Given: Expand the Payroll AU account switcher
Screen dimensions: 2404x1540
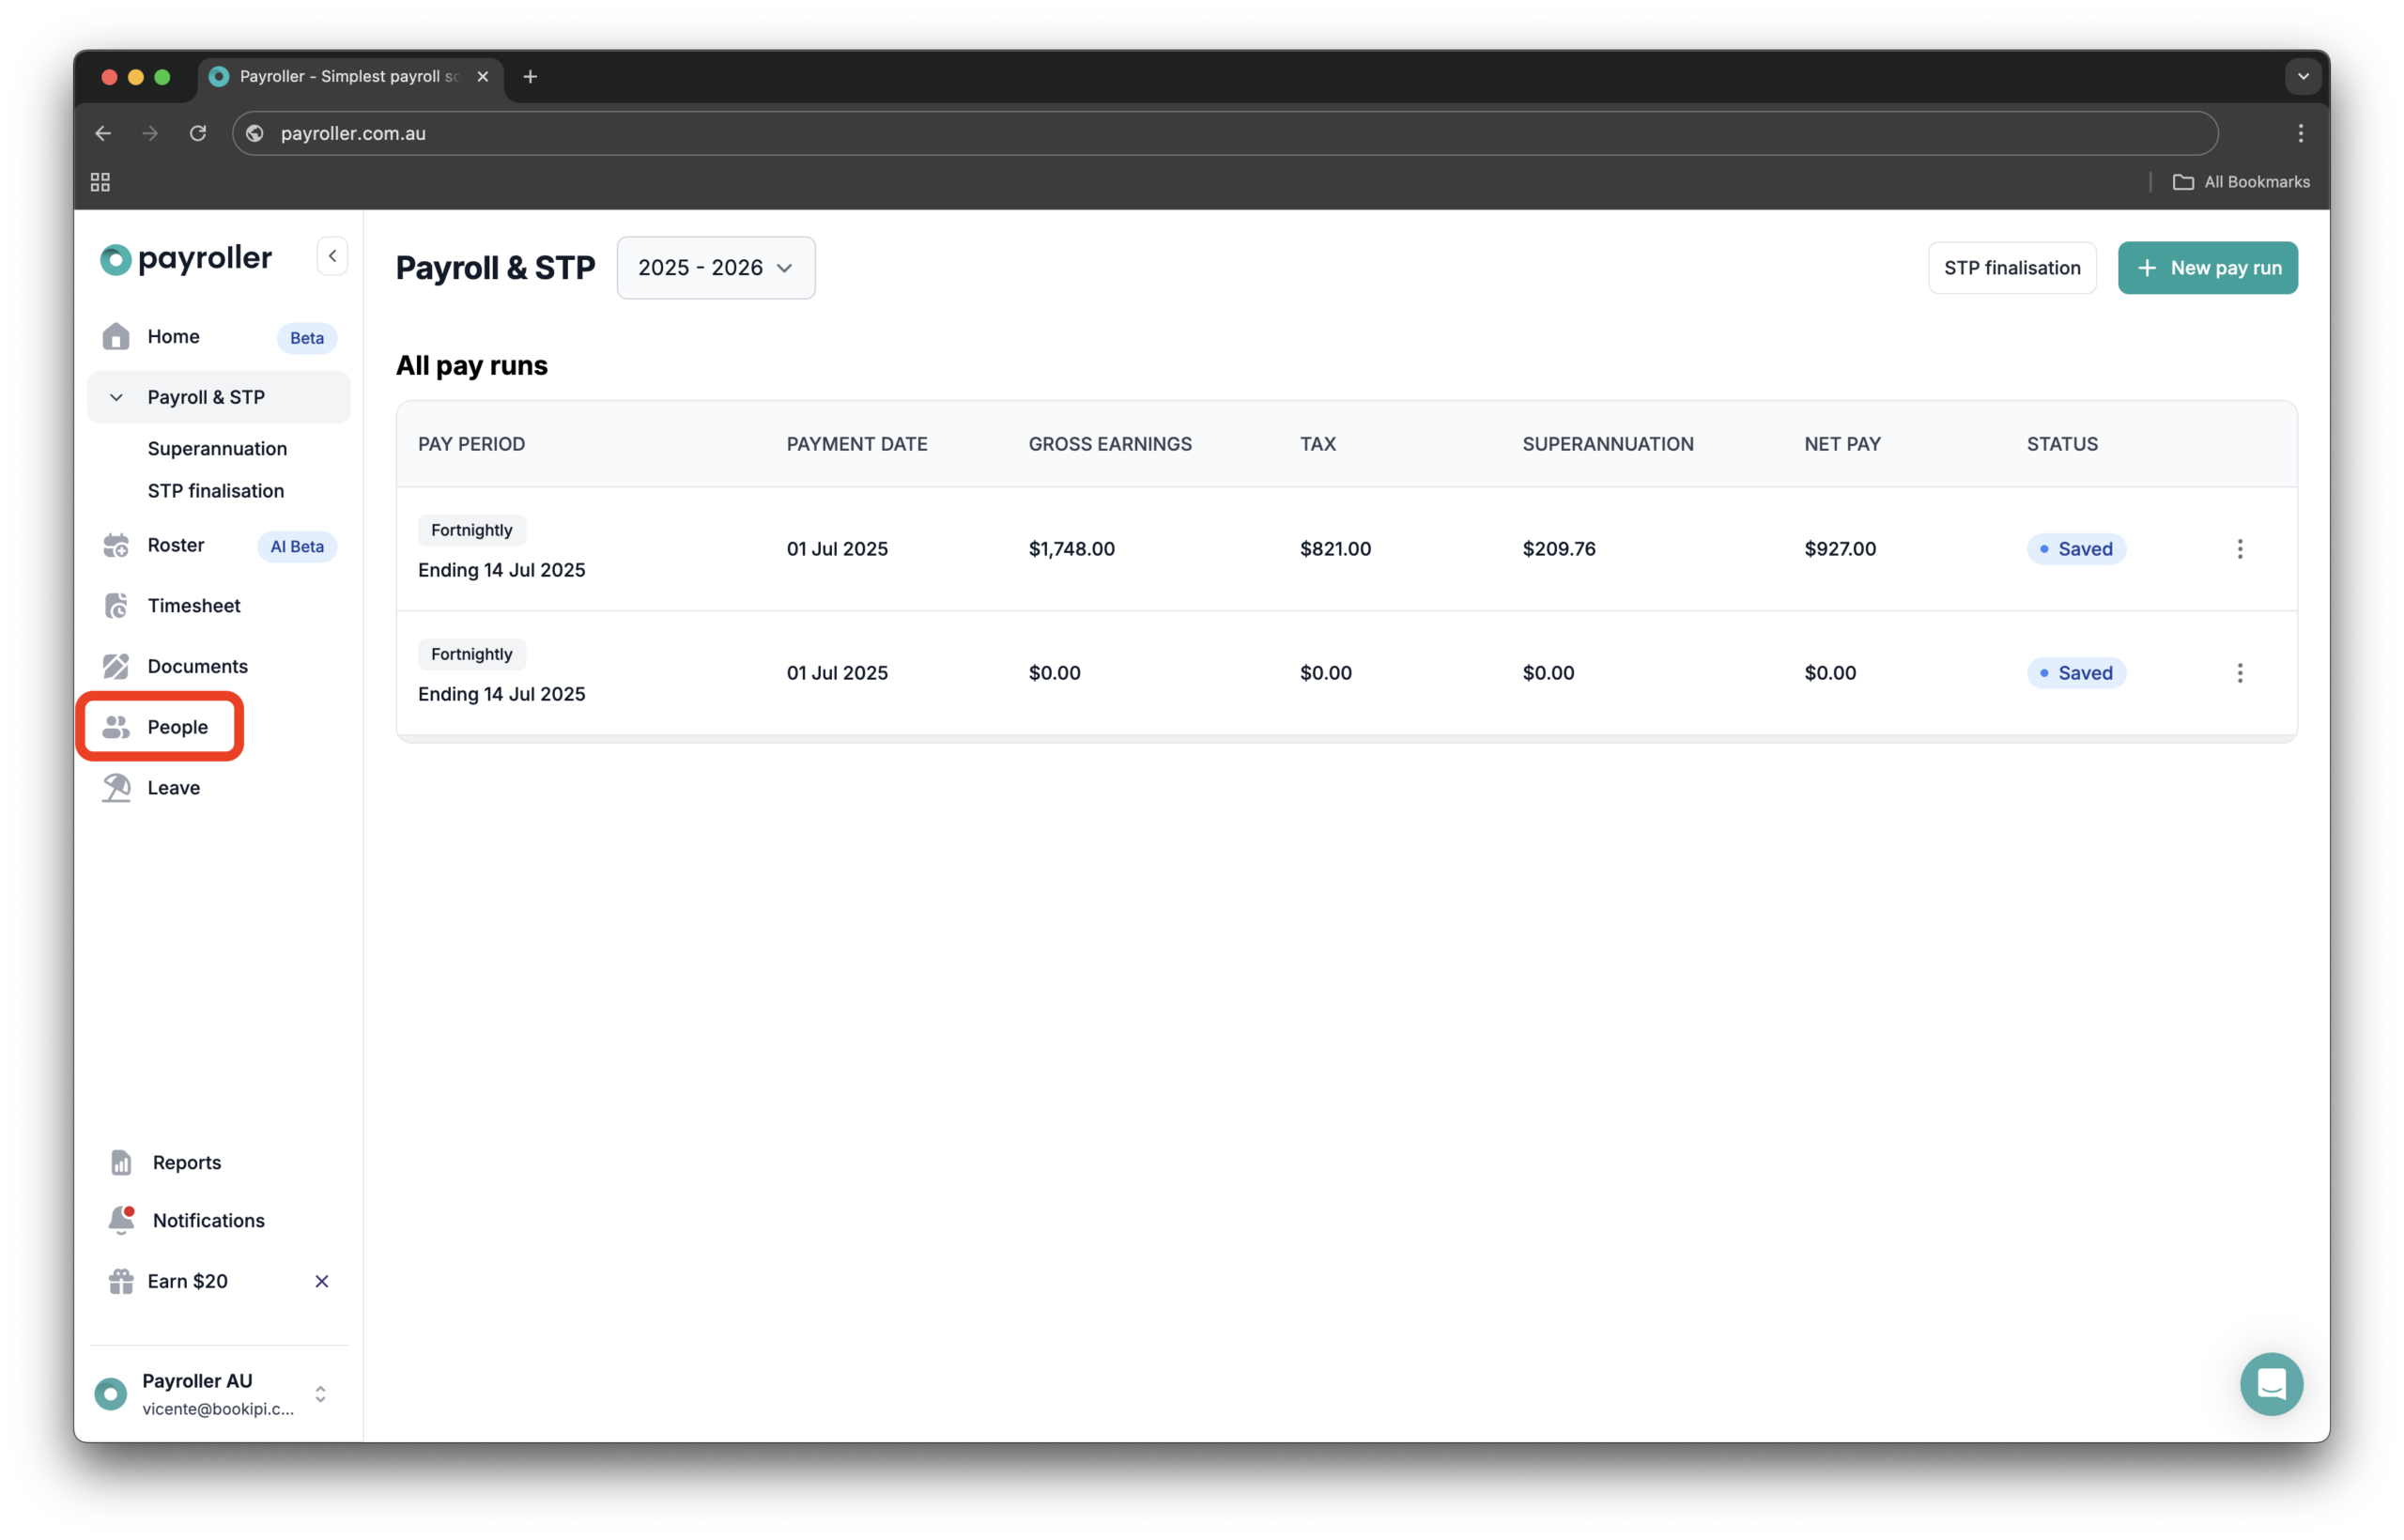Looking at the screenshot, I should pyautogui.click(x=320, y=1394).
